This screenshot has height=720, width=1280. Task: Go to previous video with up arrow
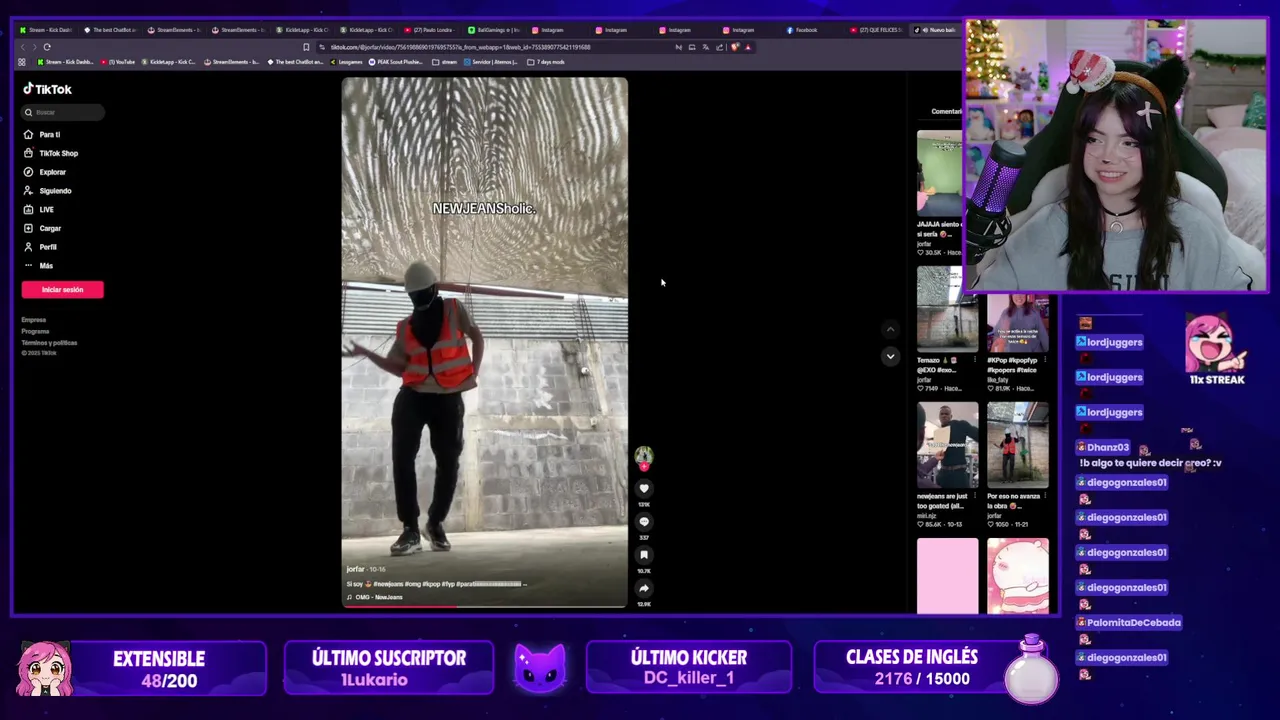tap(890, 329)
